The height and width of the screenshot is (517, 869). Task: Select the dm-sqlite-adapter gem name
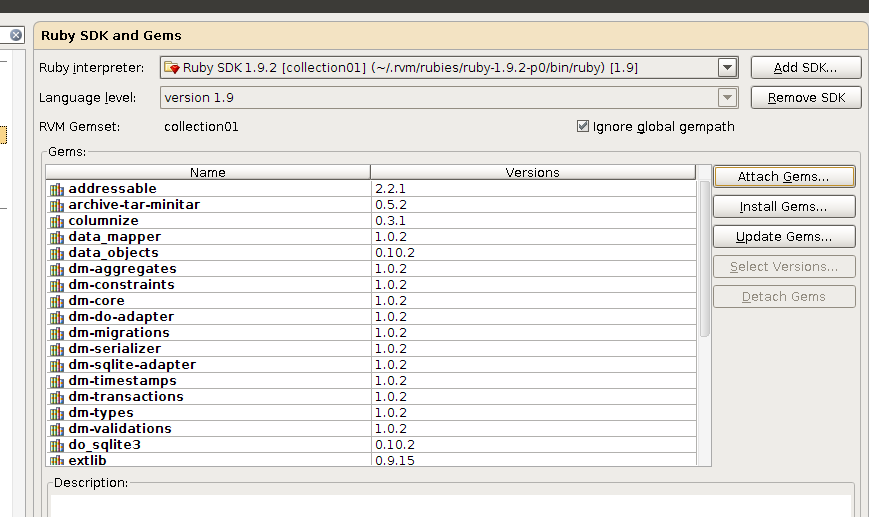click(132, 365)
